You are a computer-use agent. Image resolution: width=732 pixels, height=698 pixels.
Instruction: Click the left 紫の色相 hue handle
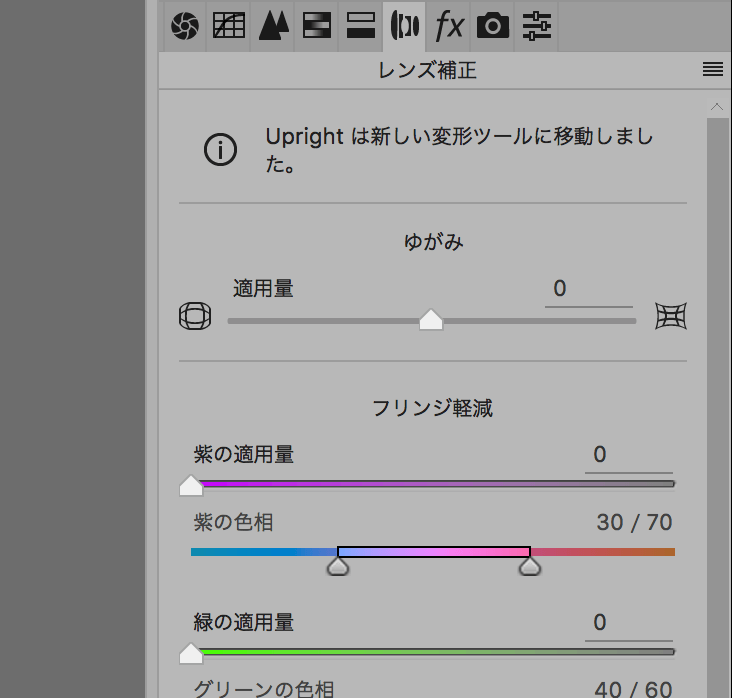coord(338,567)
